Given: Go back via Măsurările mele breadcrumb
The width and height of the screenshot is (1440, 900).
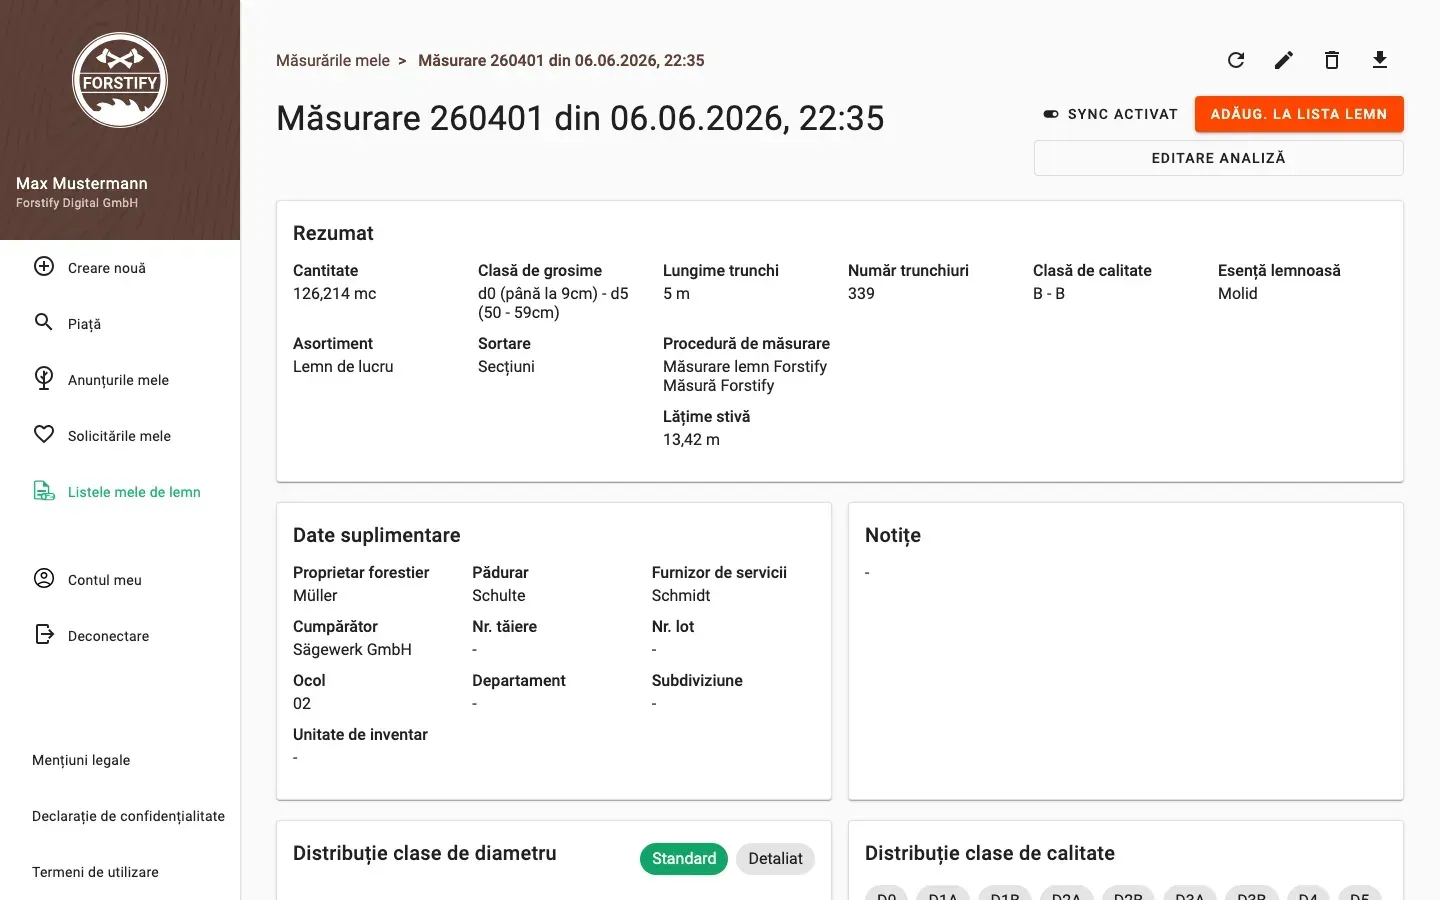Looking at the screenshot, I should point(333,61).
